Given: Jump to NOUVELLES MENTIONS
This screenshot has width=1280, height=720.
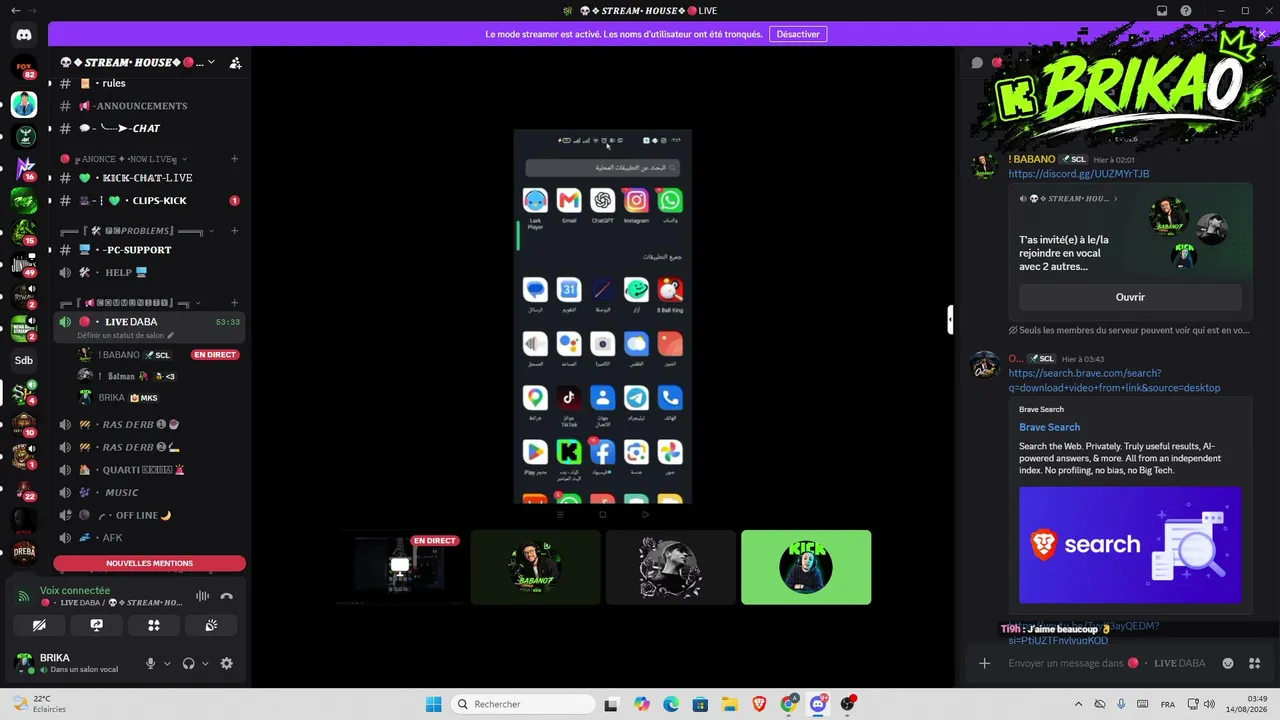Looking at the screenshot, I should click(x=149, y=563).
